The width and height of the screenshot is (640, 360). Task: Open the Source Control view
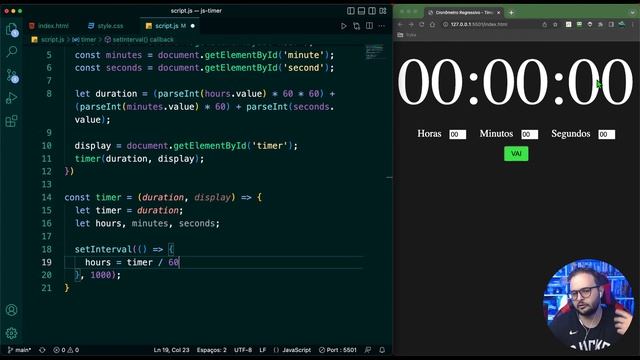(x=12, y=76)
